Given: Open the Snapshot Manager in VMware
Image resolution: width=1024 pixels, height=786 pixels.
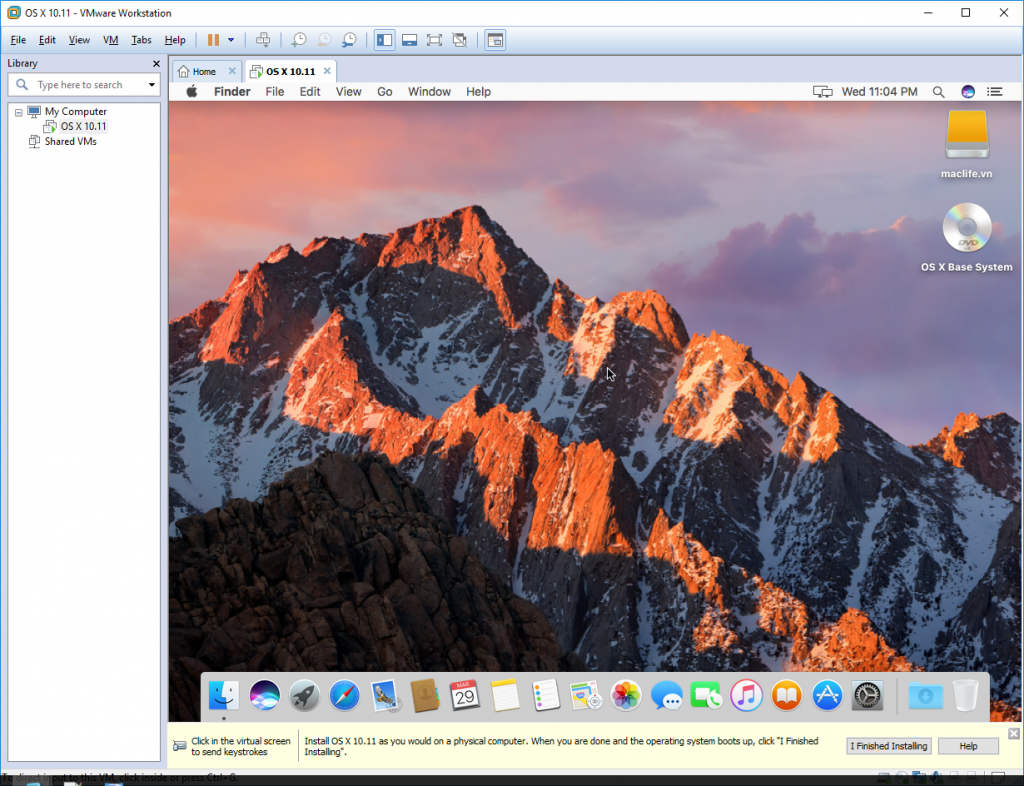Looking at the screenshot, I should tap(349, 40).
